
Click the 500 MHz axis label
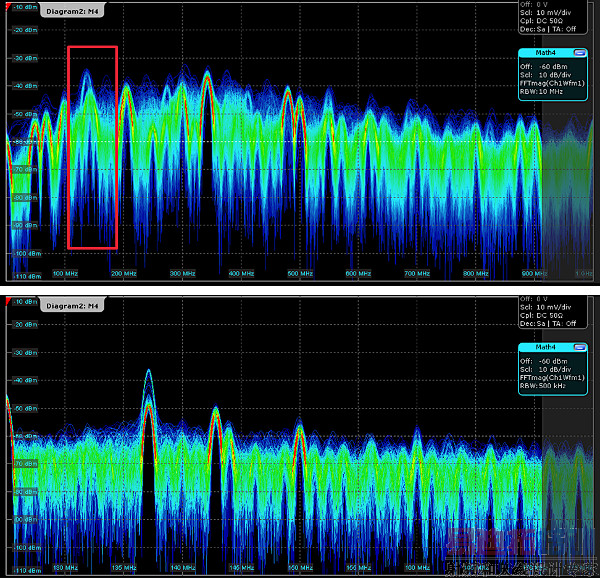[x=300, y=274]
